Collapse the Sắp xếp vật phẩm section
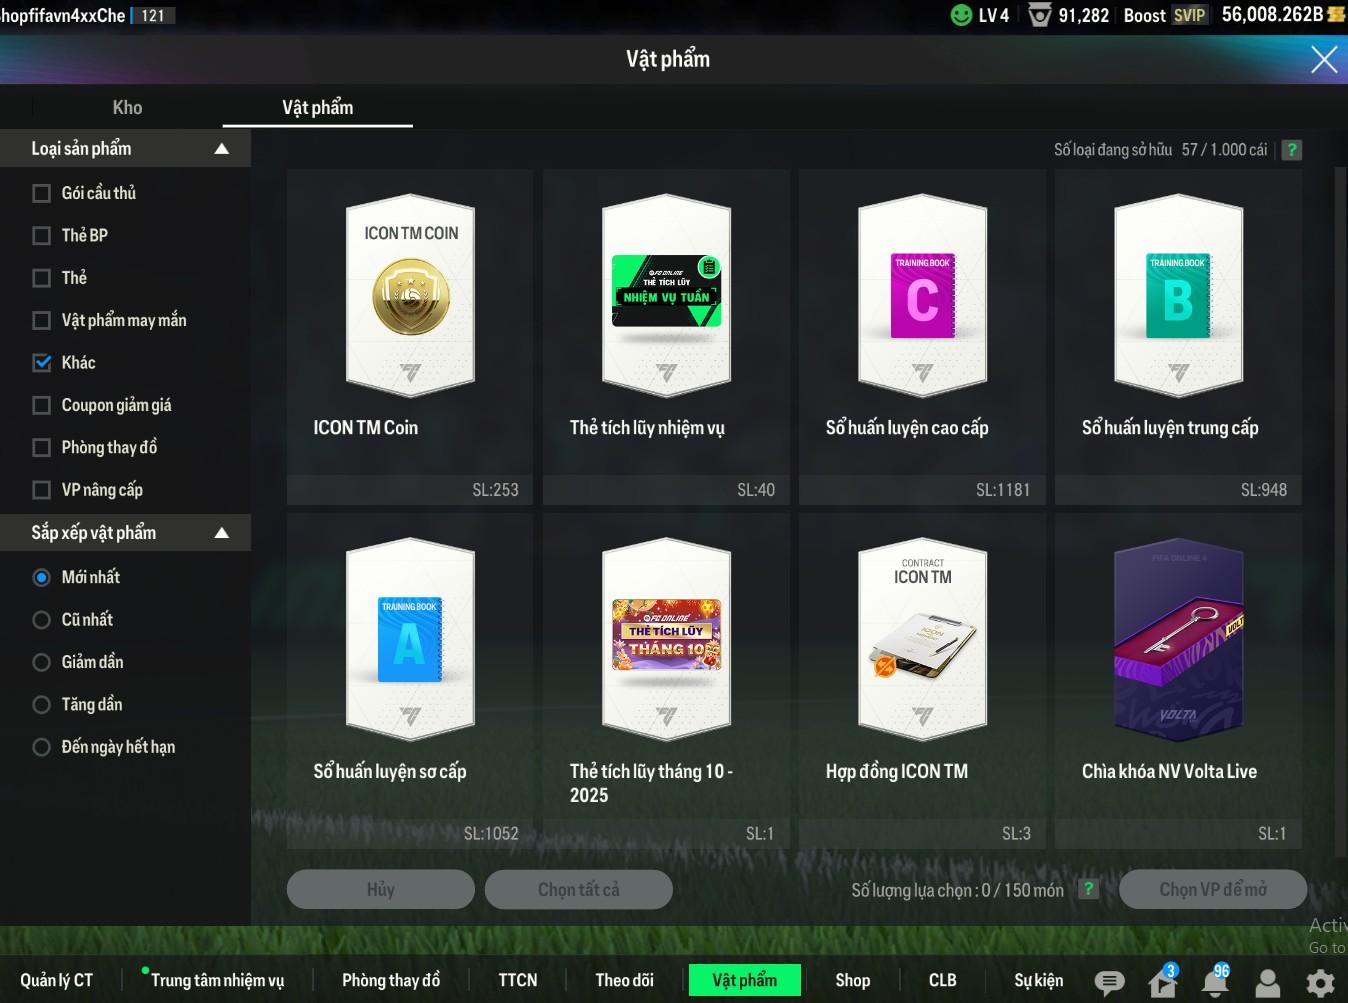 [x=222, y=533]
